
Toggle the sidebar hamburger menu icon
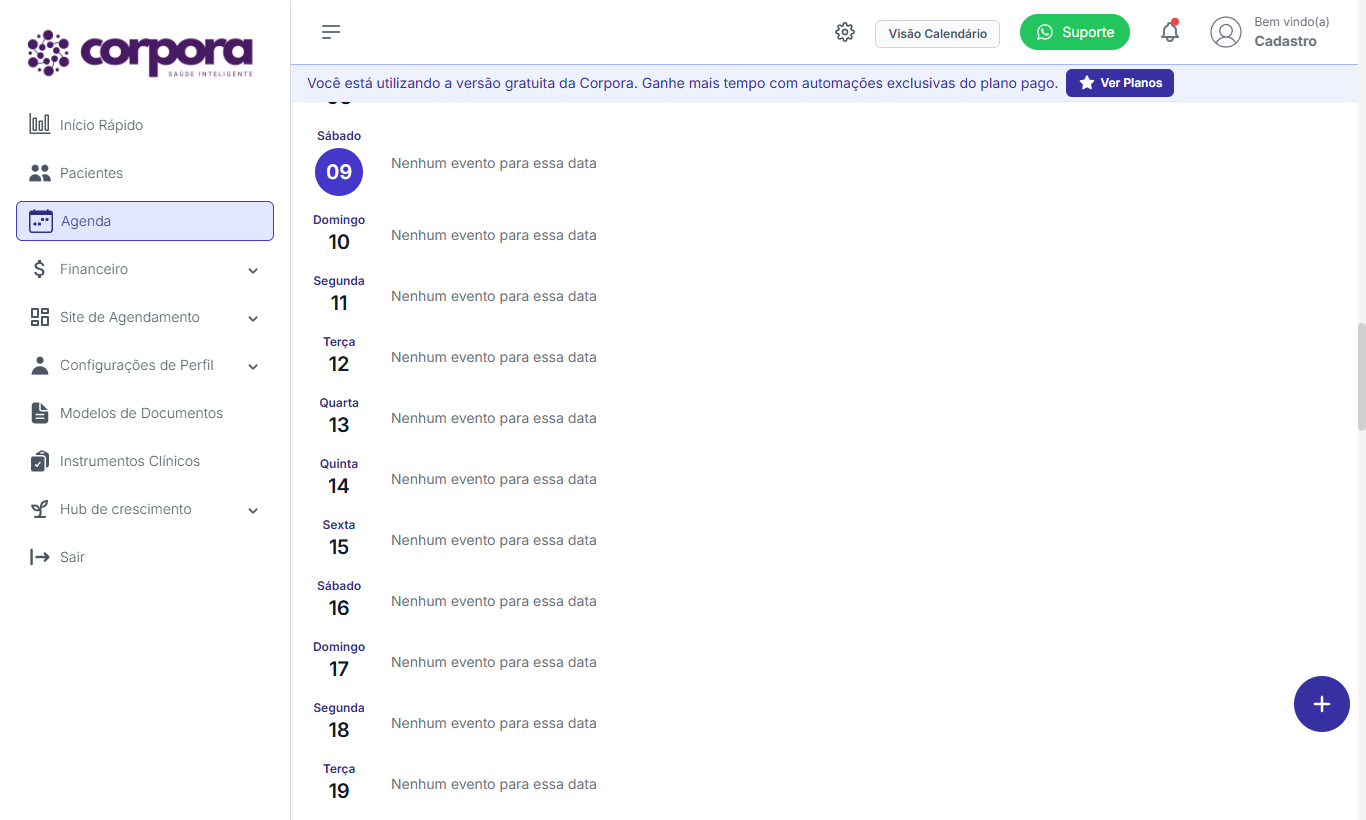[x=331, y=32]
